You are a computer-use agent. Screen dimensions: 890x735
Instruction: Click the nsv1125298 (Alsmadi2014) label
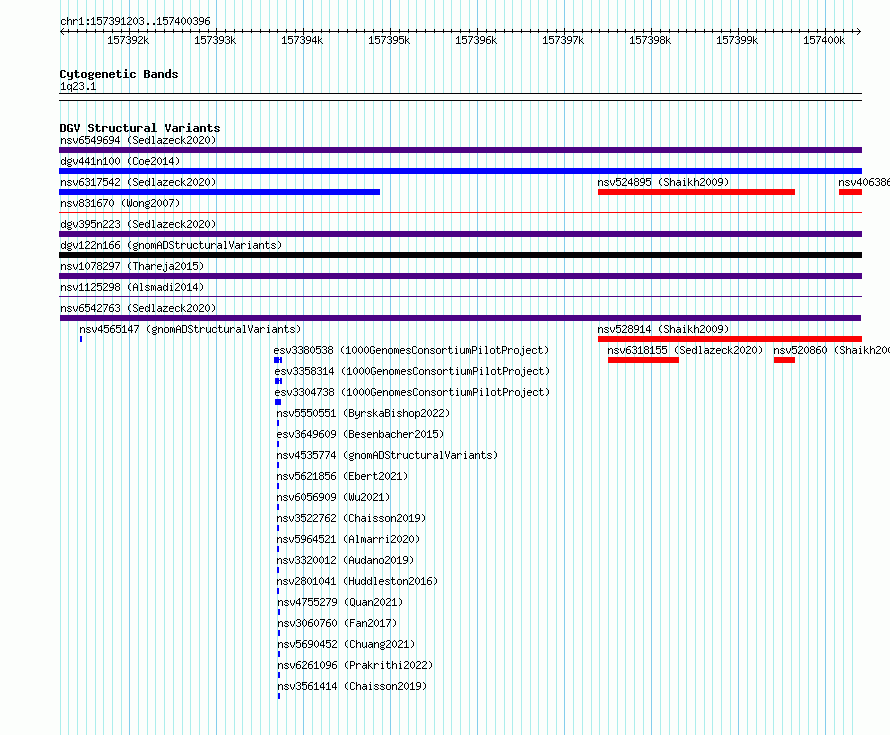point(132,287)
